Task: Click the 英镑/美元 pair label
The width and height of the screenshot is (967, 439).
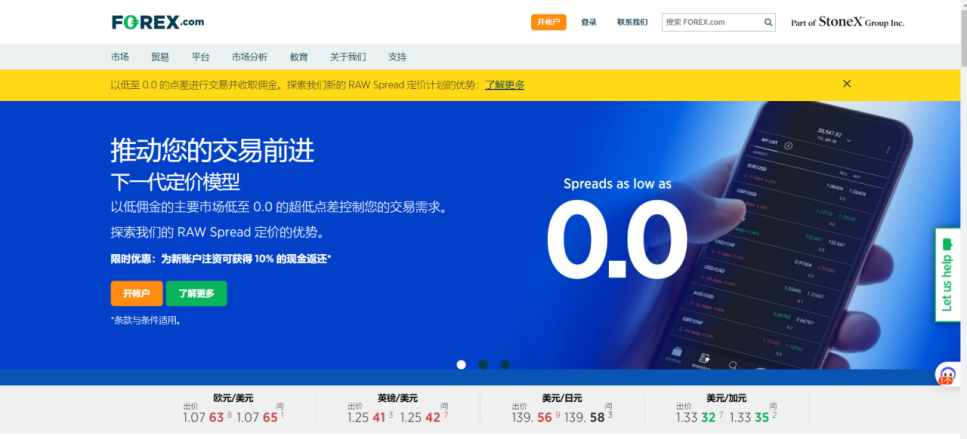Action: click(x=398, y=398)
